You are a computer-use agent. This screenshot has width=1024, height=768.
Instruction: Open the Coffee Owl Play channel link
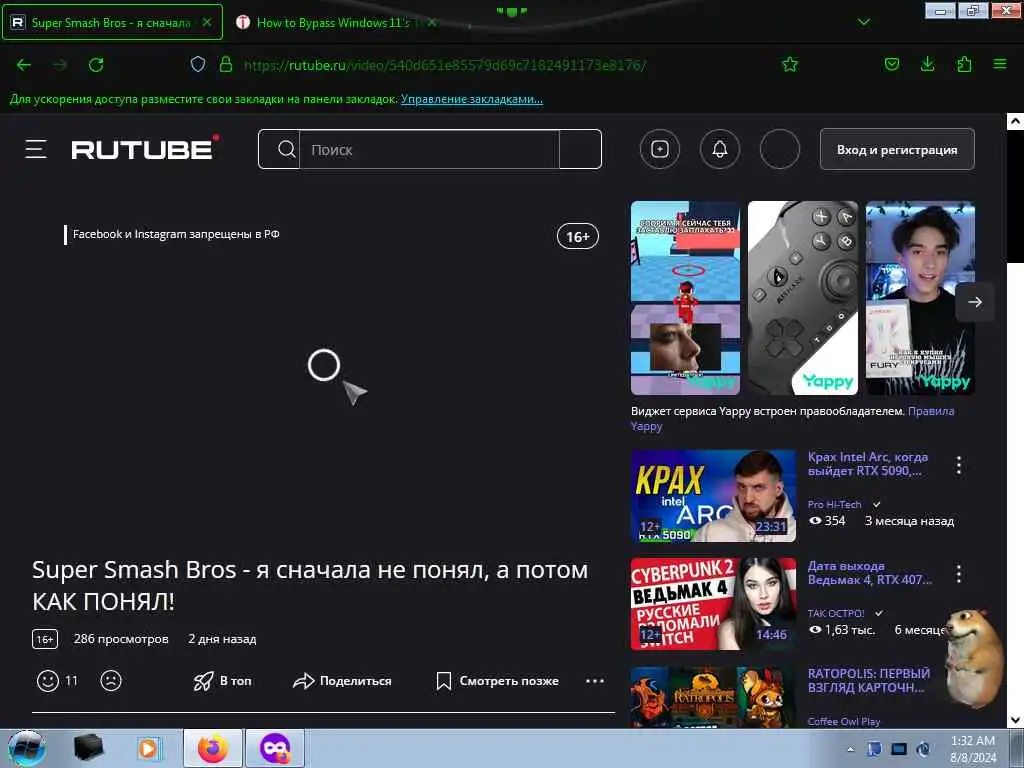pos(844,721)
